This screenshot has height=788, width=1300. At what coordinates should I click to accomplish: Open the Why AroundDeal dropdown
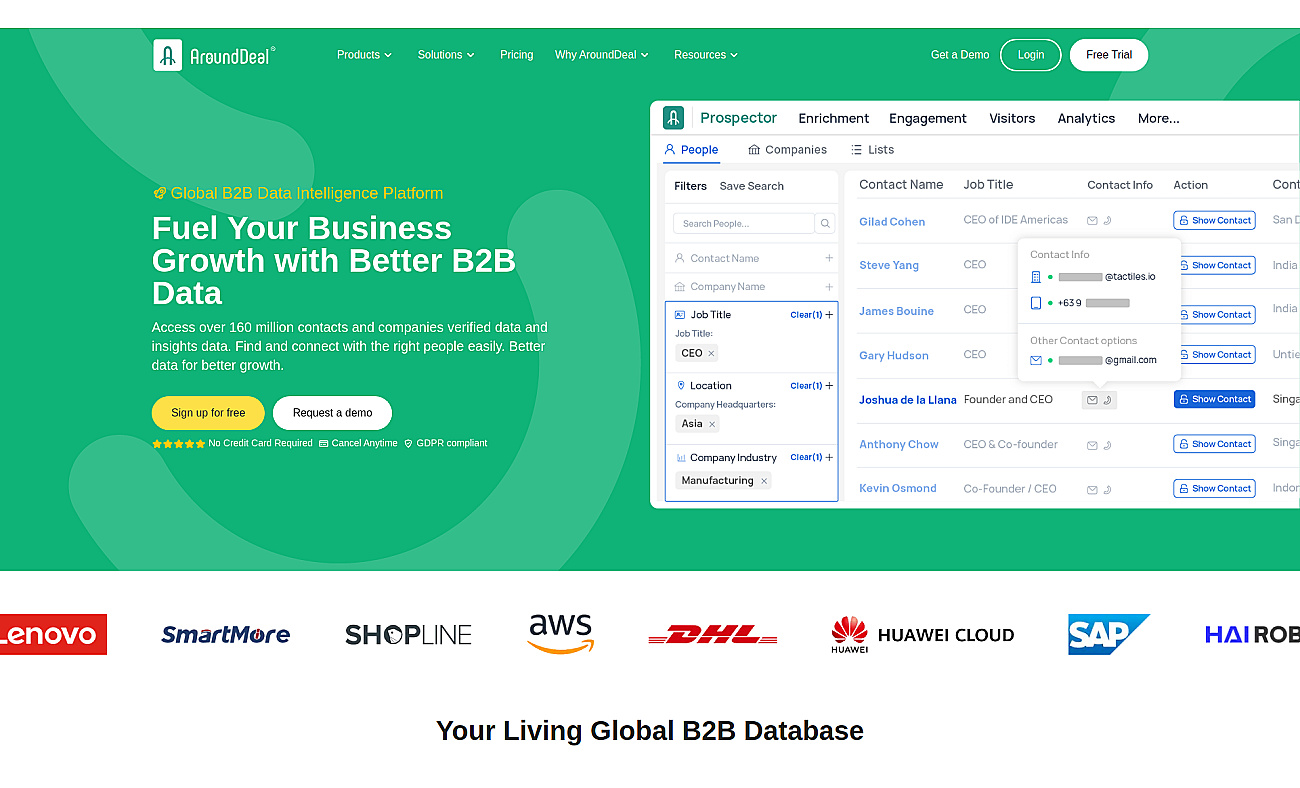[602, 55]
